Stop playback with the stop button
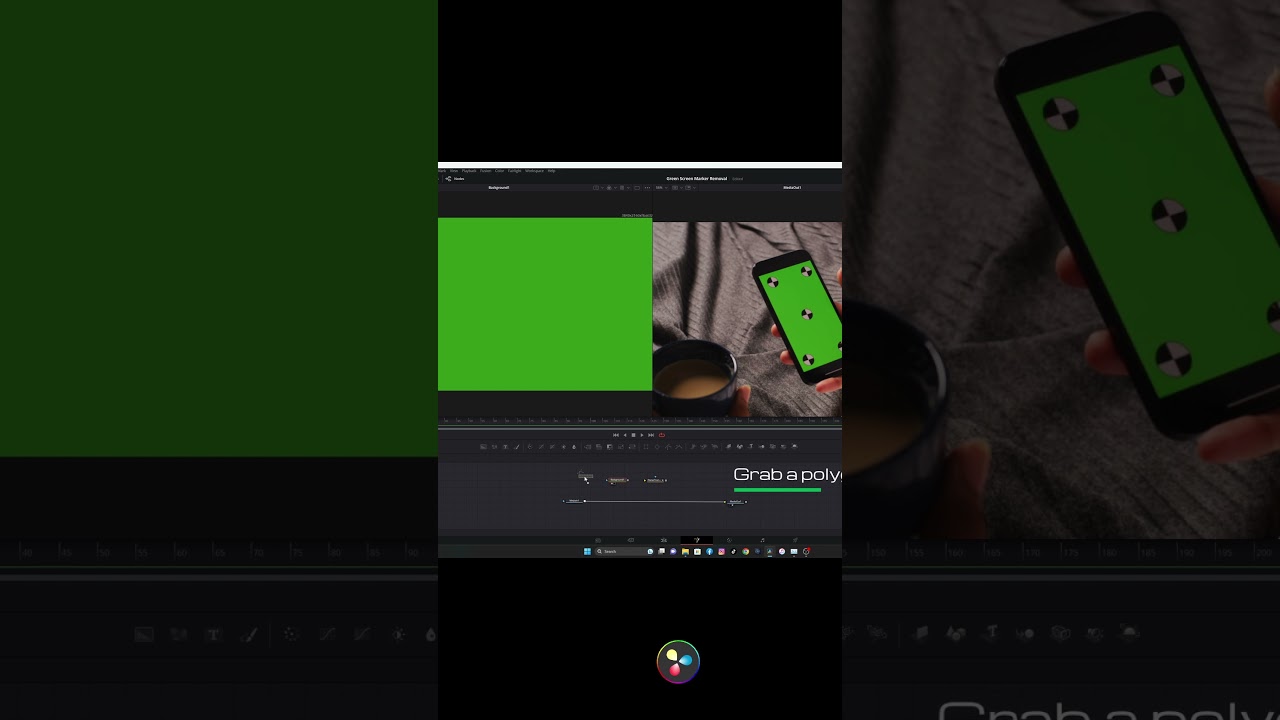1280x720 pixels. pyautogui.click(x=633, y=435)
